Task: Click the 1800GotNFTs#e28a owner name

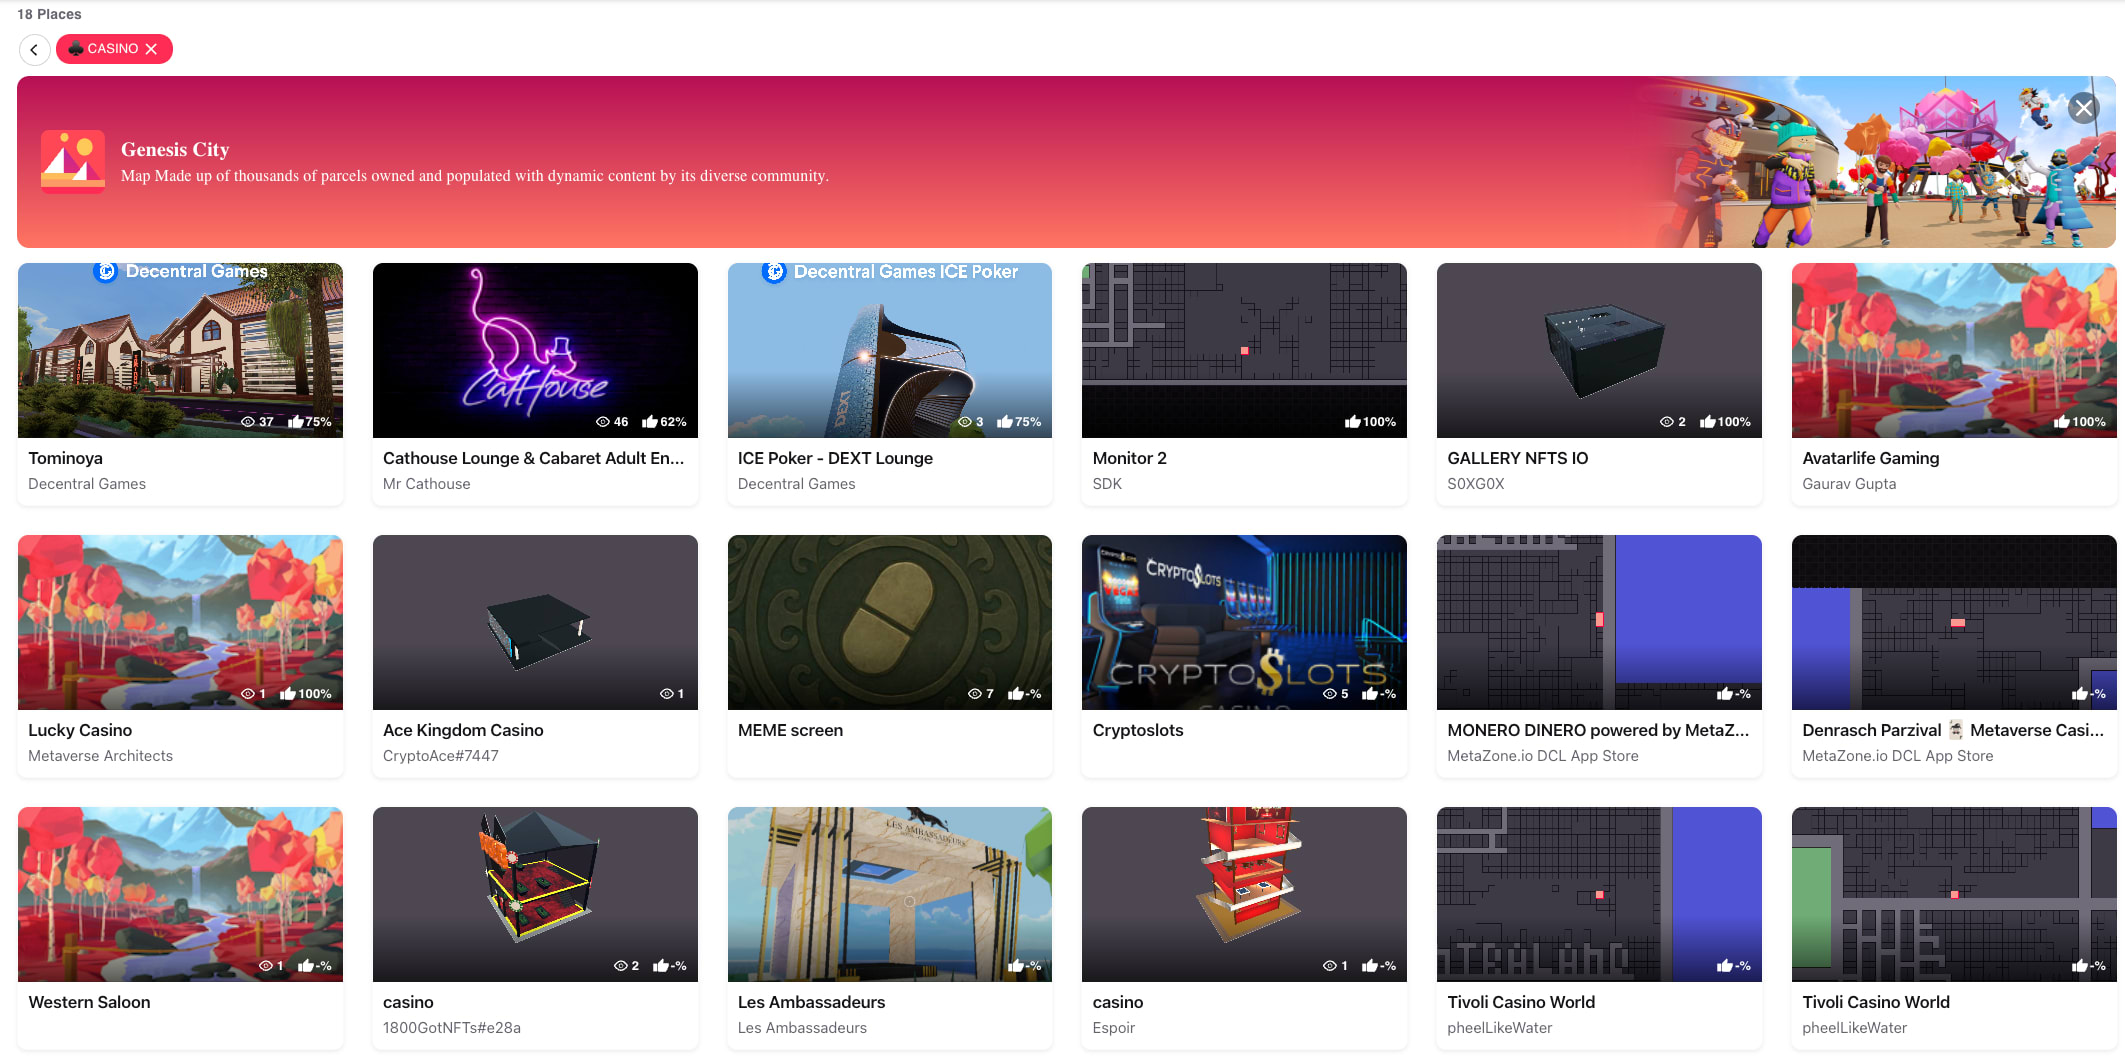Action: tap(451, 1028)
